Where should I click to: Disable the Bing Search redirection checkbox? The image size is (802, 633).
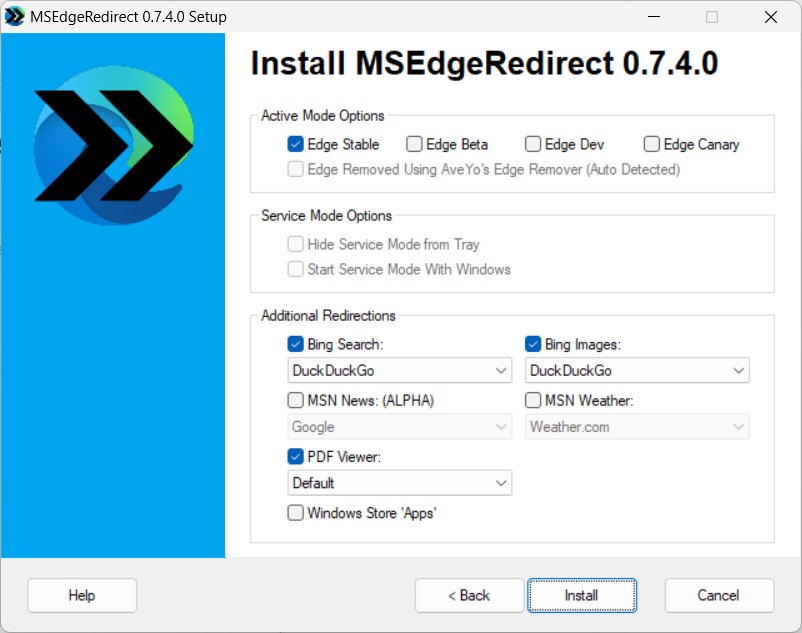tap(296, 344)
